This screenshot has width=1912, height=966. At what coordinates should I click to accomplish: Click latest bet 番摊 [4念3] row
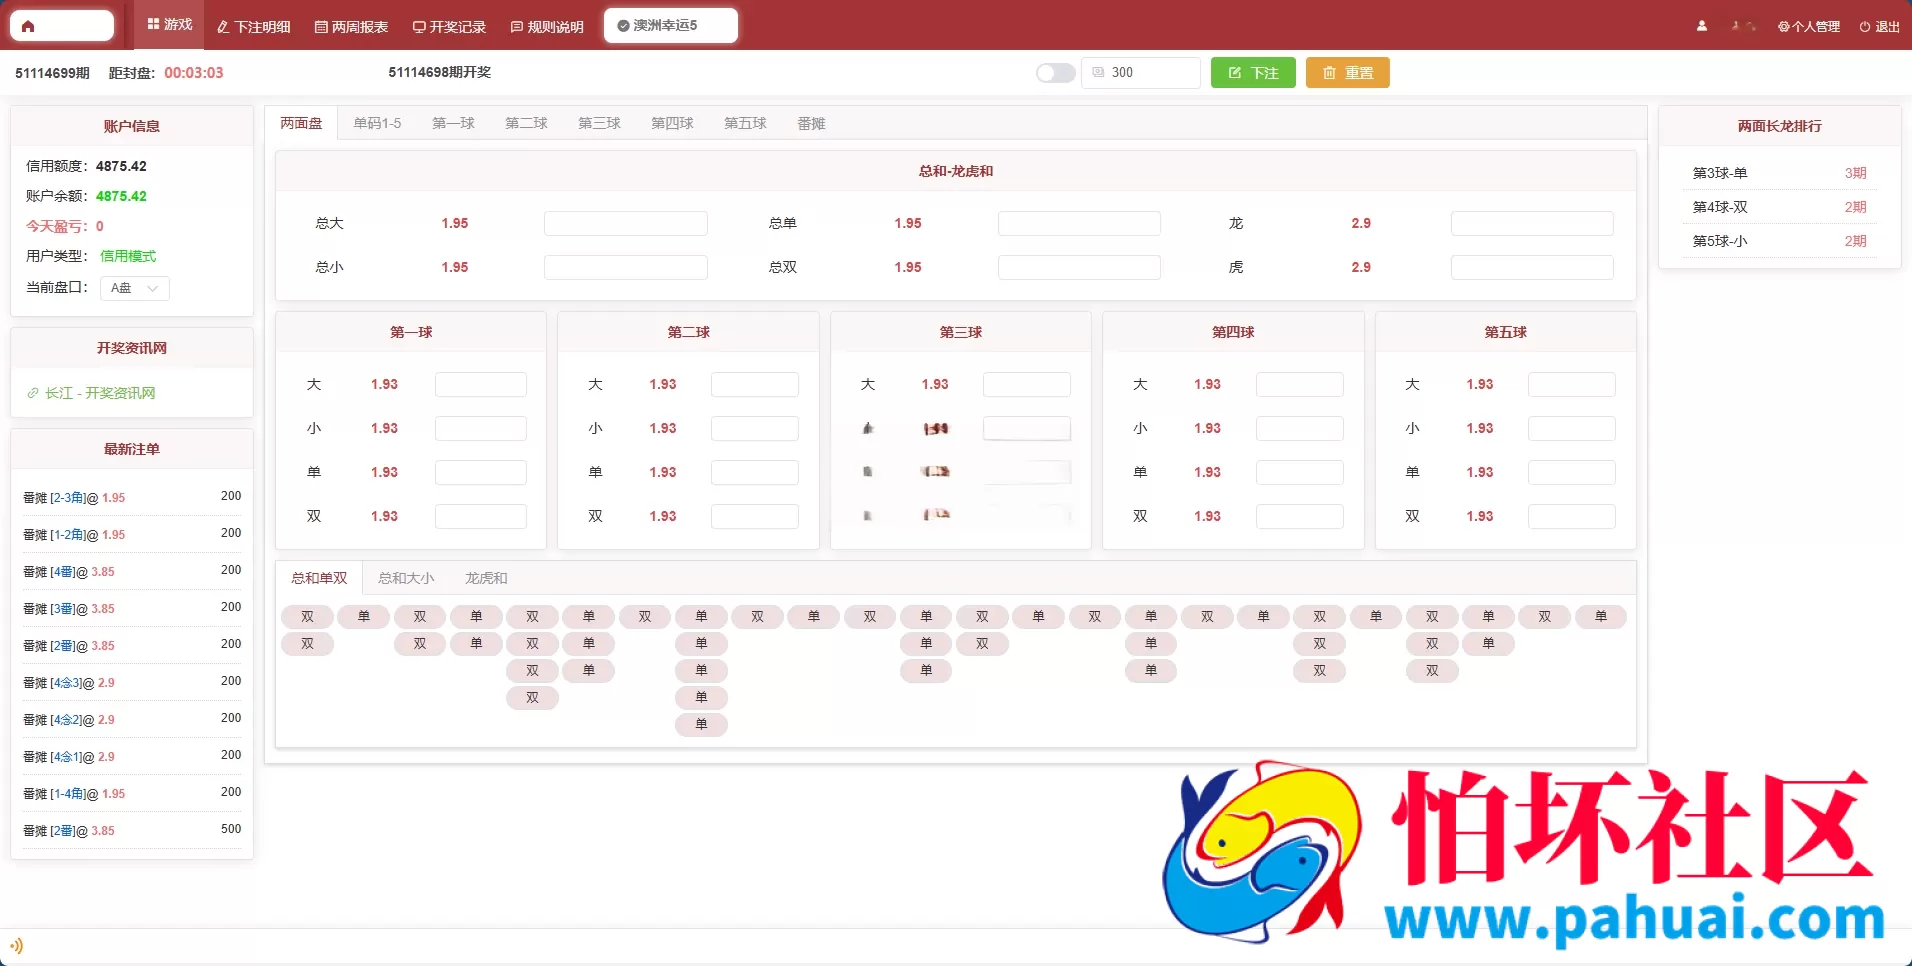pos(132,682)
